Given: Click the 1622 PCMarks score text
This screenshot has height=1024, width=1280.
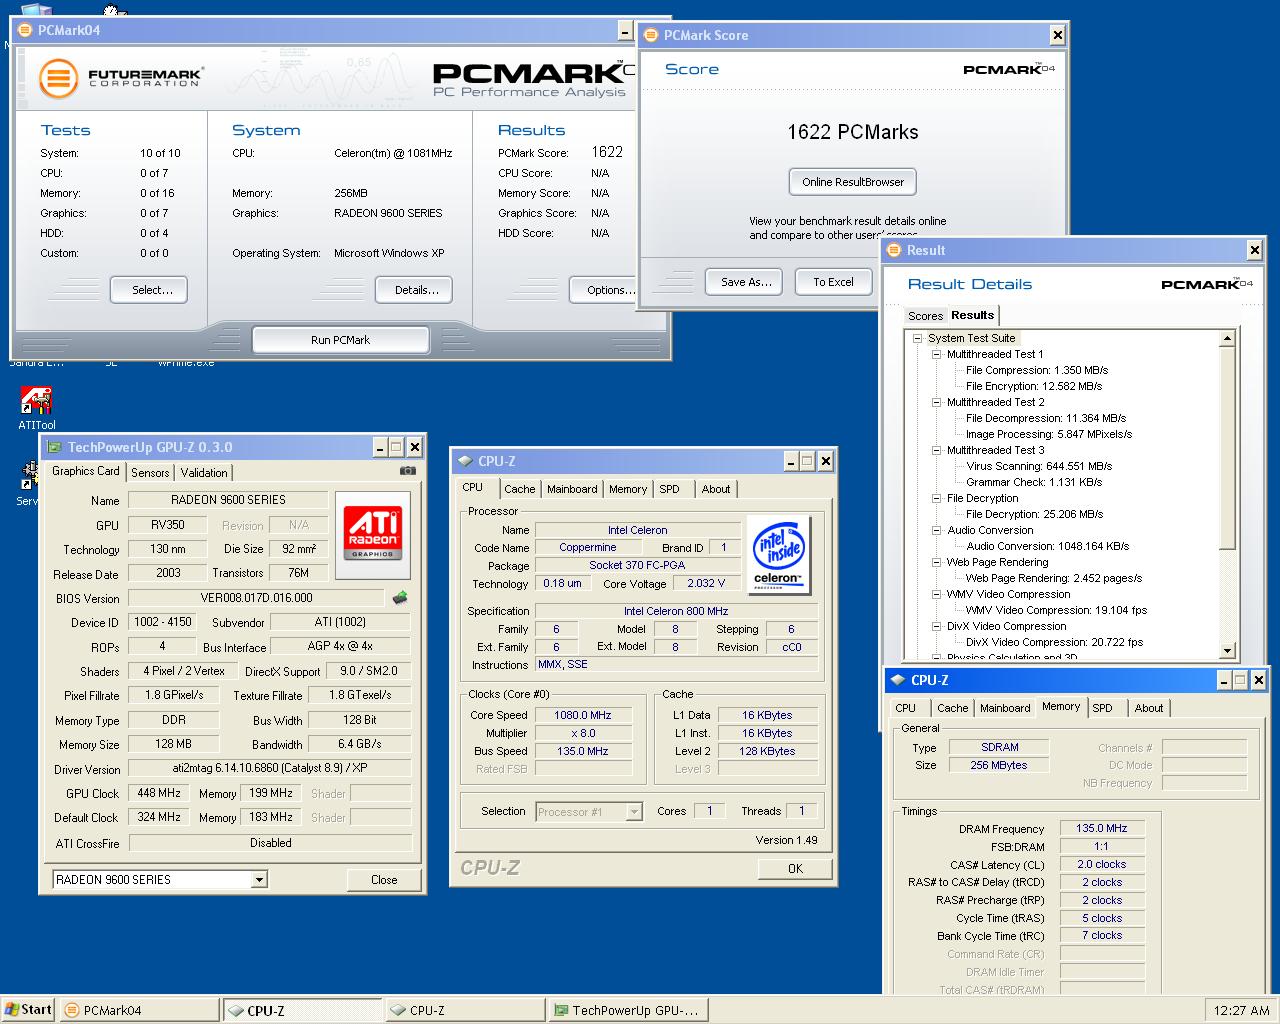Looking at the screenshot, I should pyautogui.click(x=852, y=132).
